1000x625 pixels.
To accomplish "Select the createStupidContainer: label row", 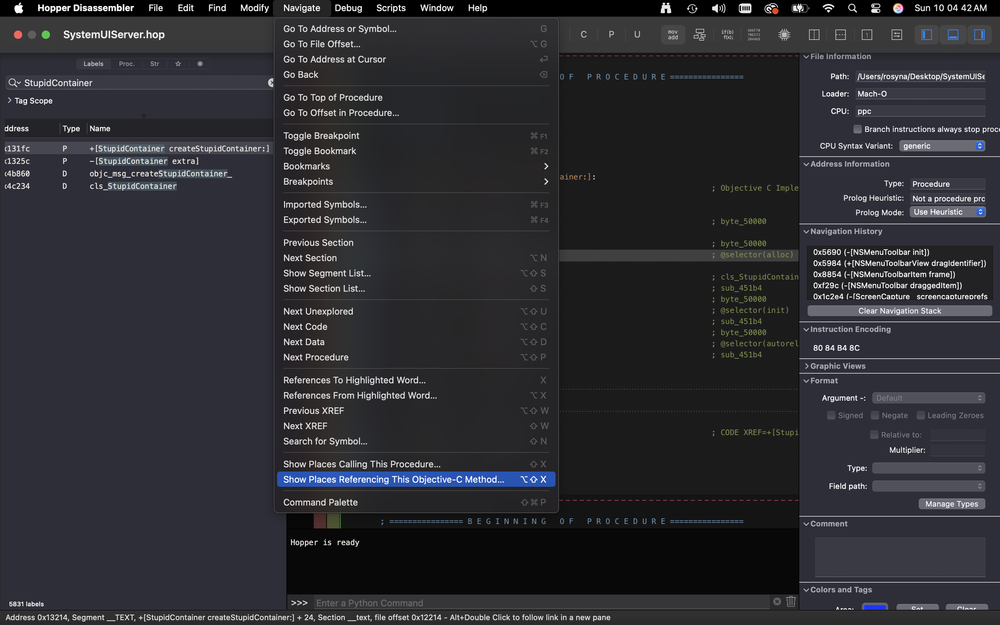I will (x=138, y=149).
